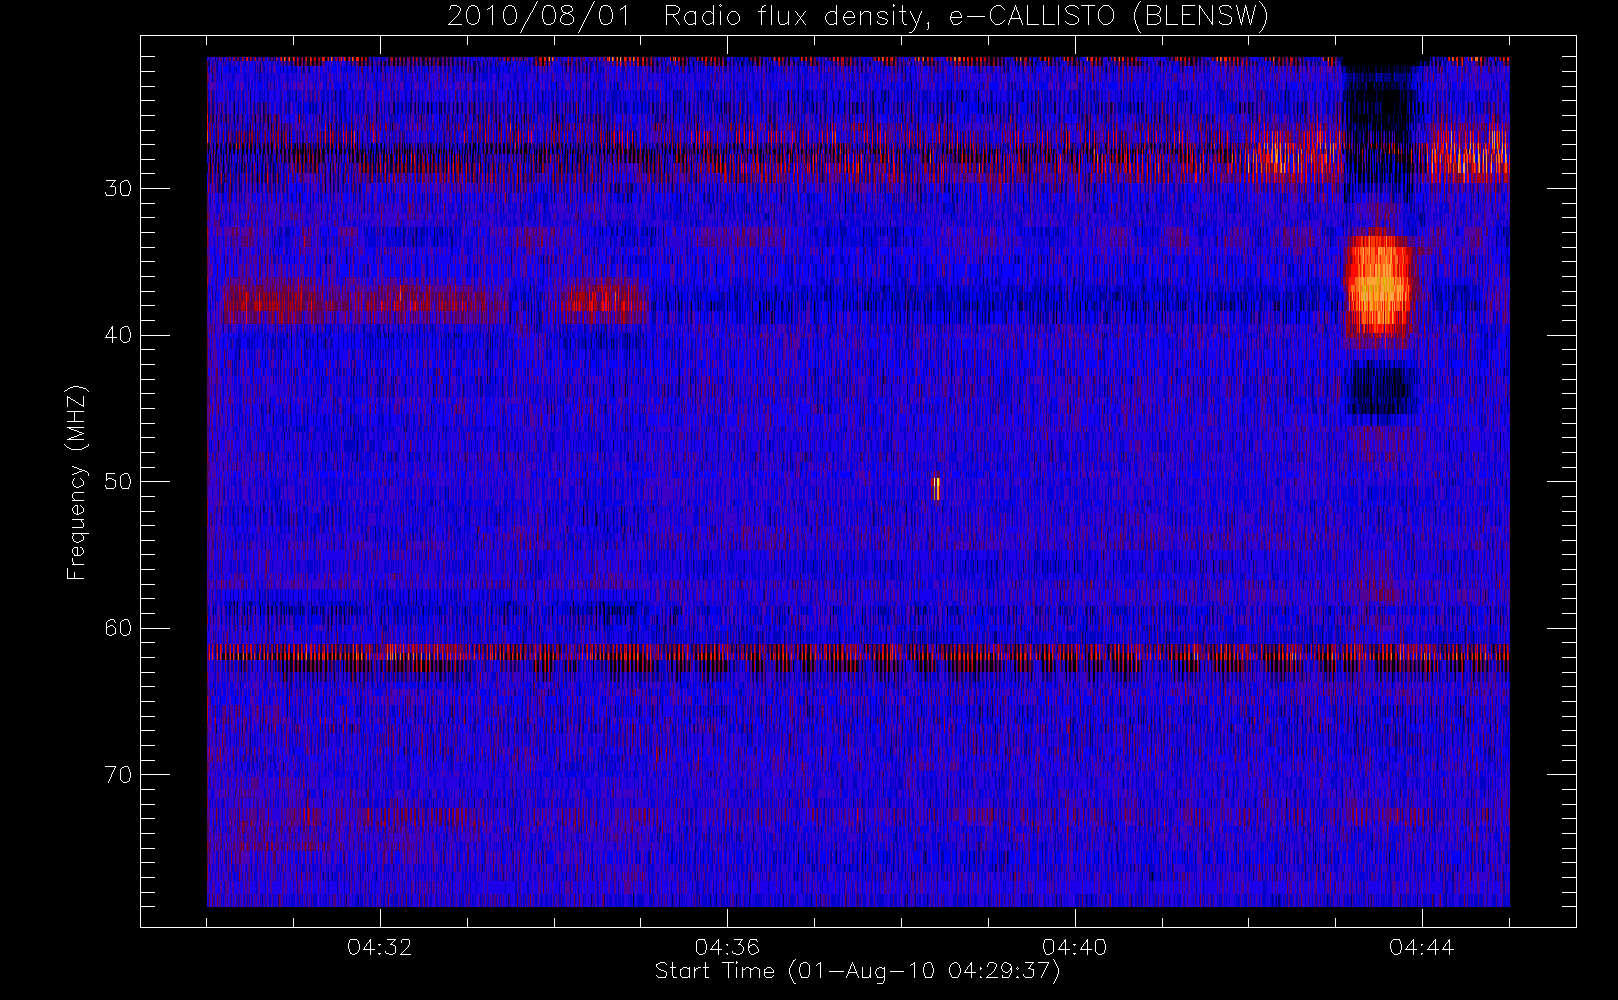Click the bright yellow-red burst near 04:43

point(1378,285)
